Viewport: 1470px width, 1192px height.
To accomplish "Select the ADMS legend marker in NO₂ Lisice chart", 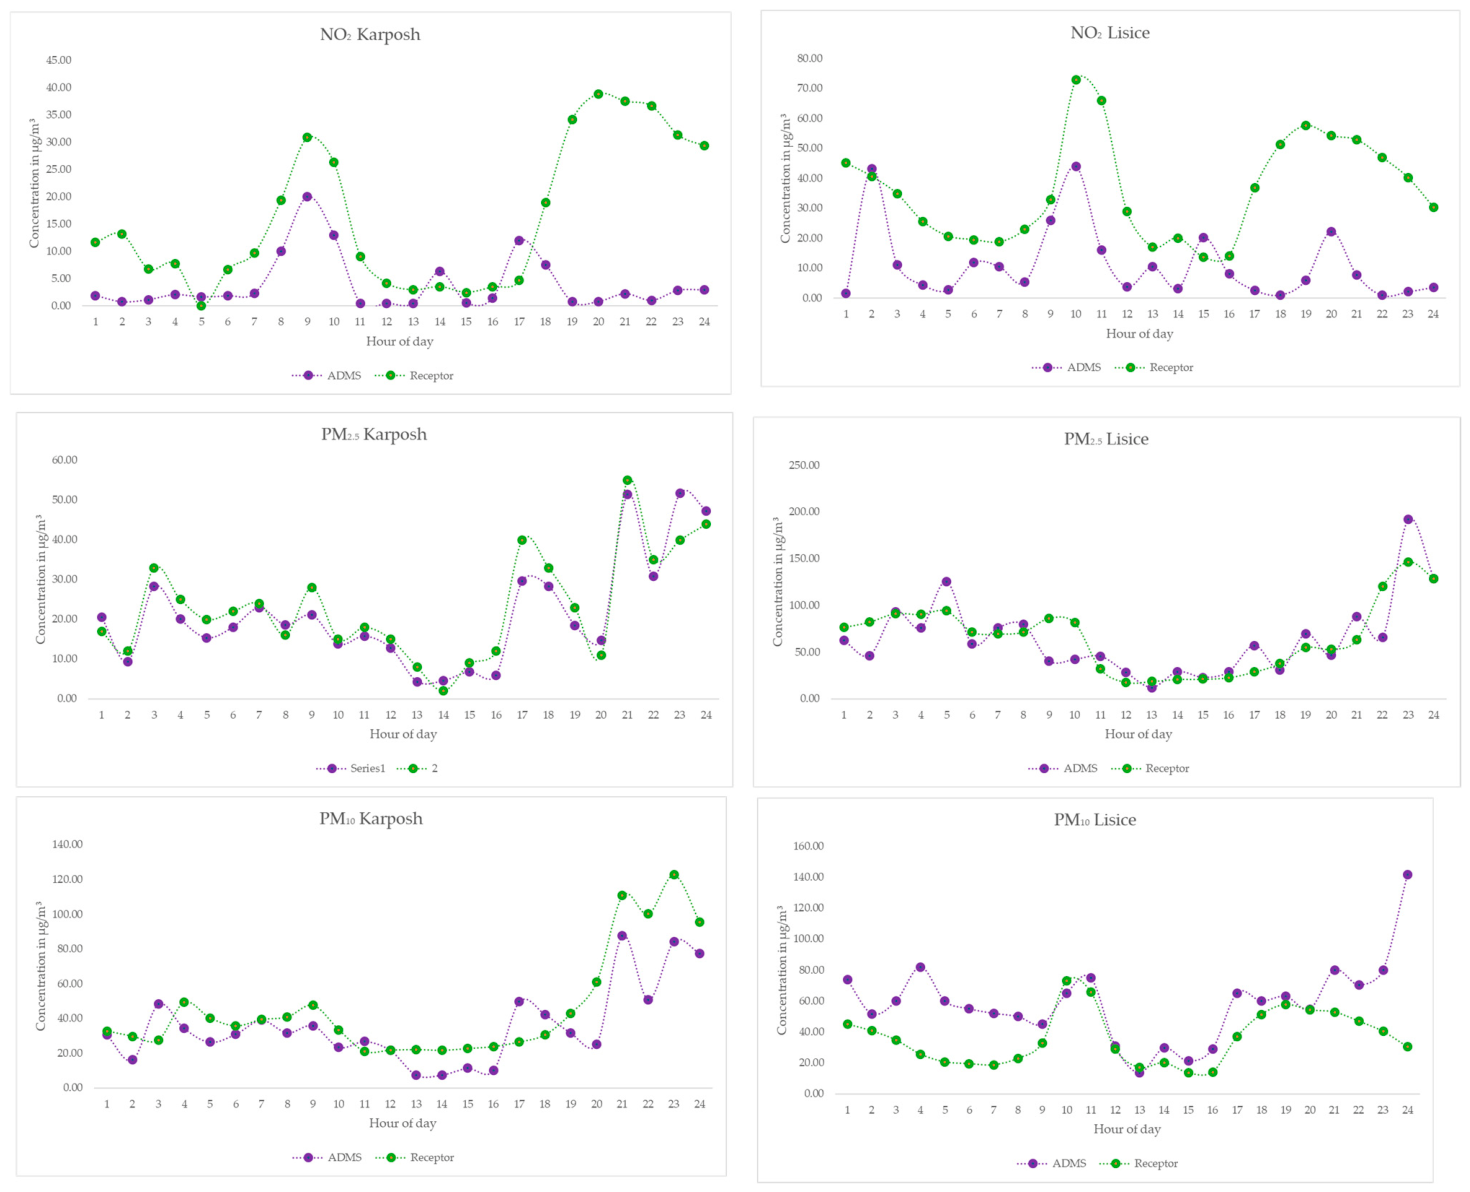I will pyautogui.click(x=1048, y=368).
